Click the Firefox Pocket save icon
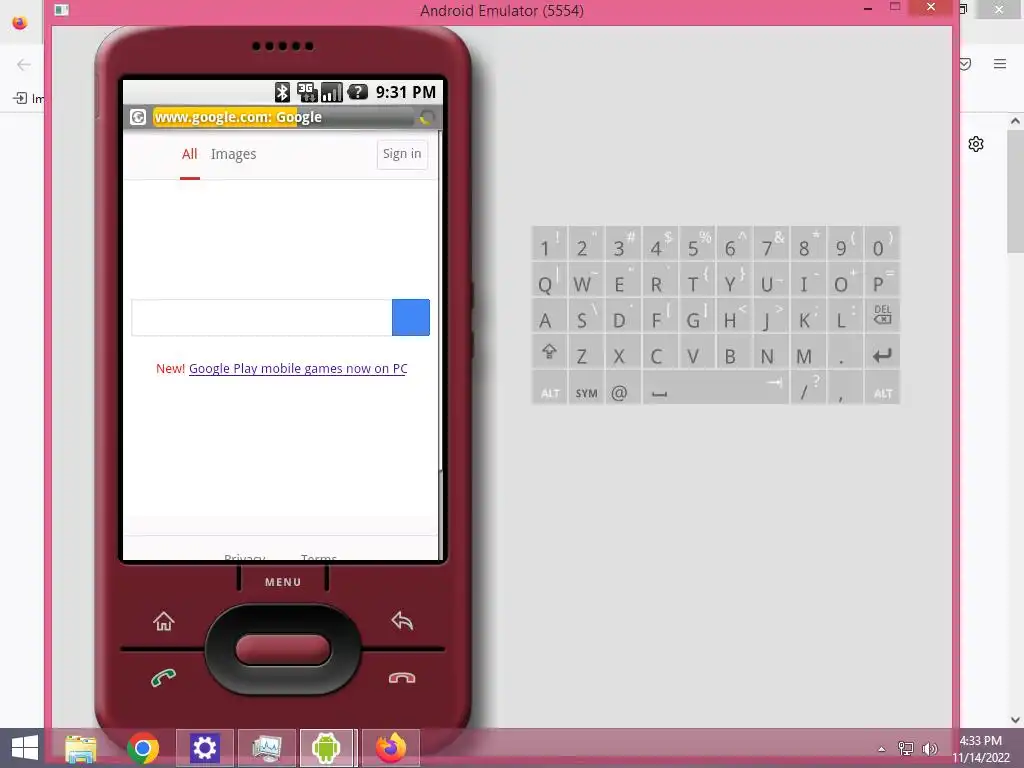The width and height of the screenshot is (1024, 768). pyautogui.click(x=965, y=63)
